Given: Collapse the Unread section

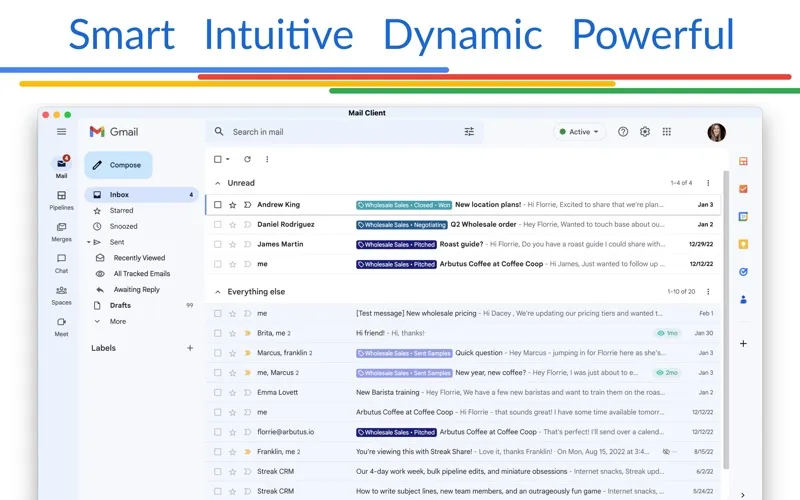Looking at the screenshot, I should click(218, 183).
